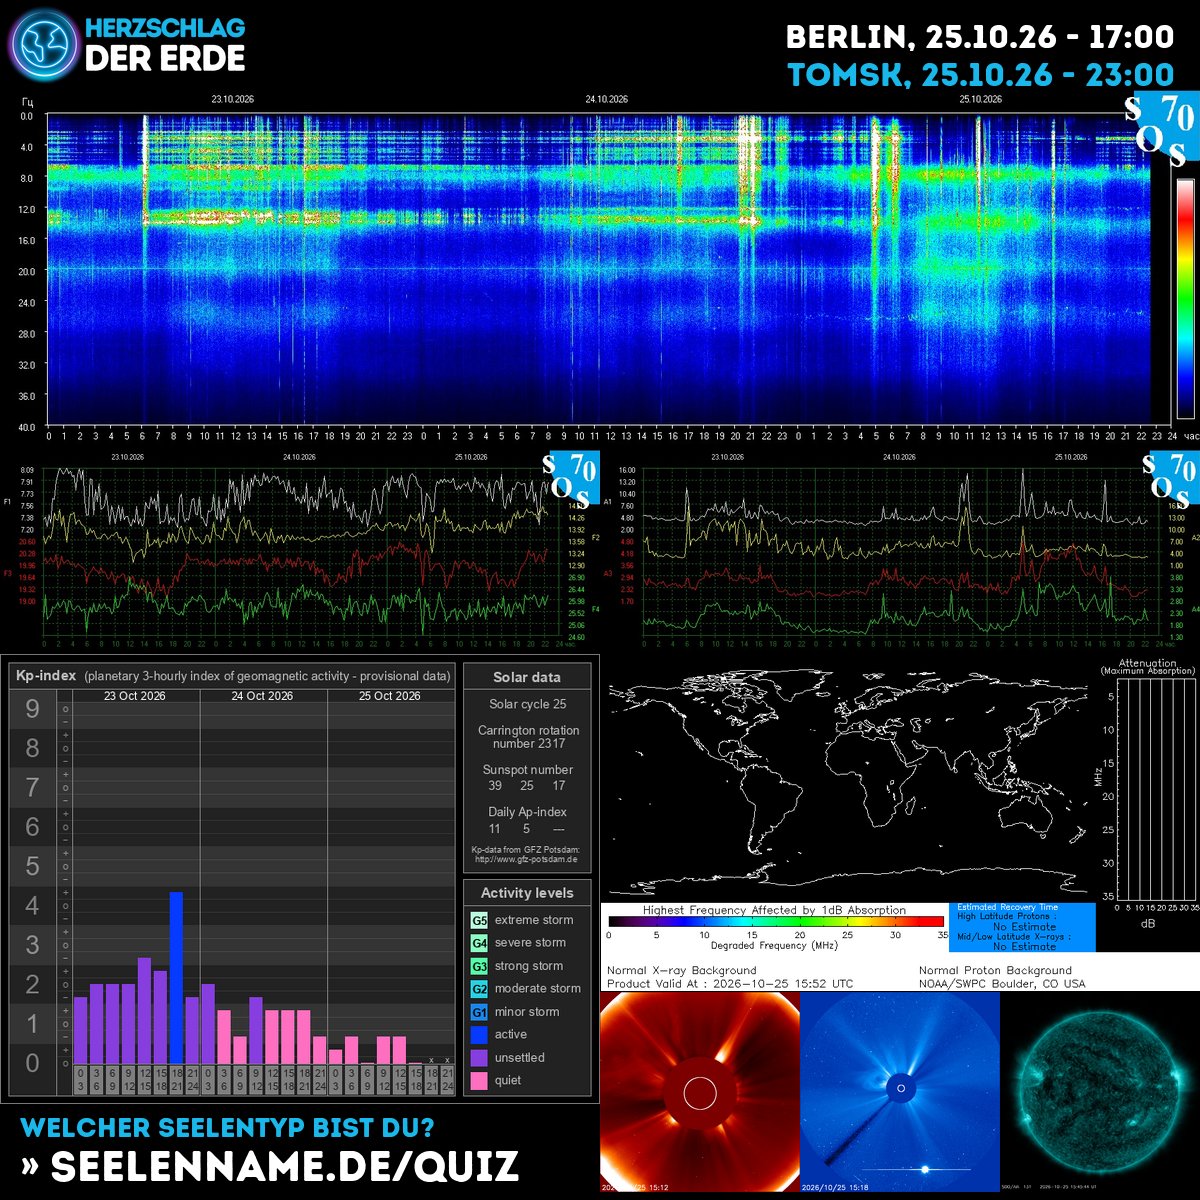1200x1200 pixels.
Task: Open the blue coronagraph sun image
Action: point(900,1091)
